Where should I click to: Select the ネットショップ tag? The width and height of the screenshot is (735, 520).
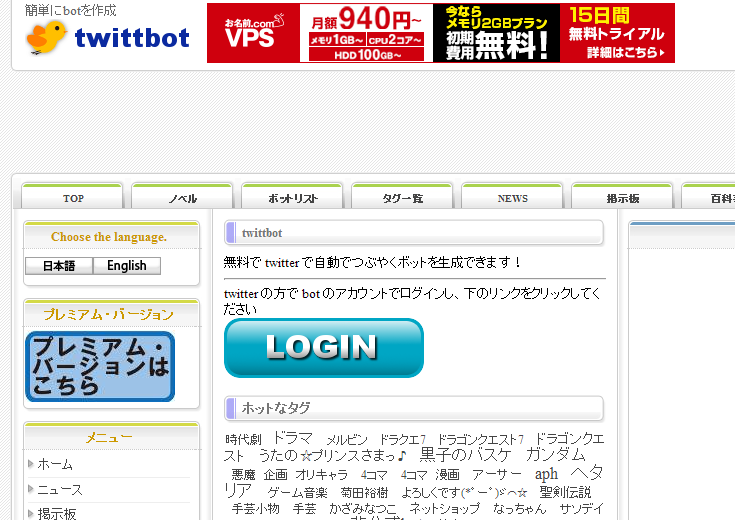445,508
